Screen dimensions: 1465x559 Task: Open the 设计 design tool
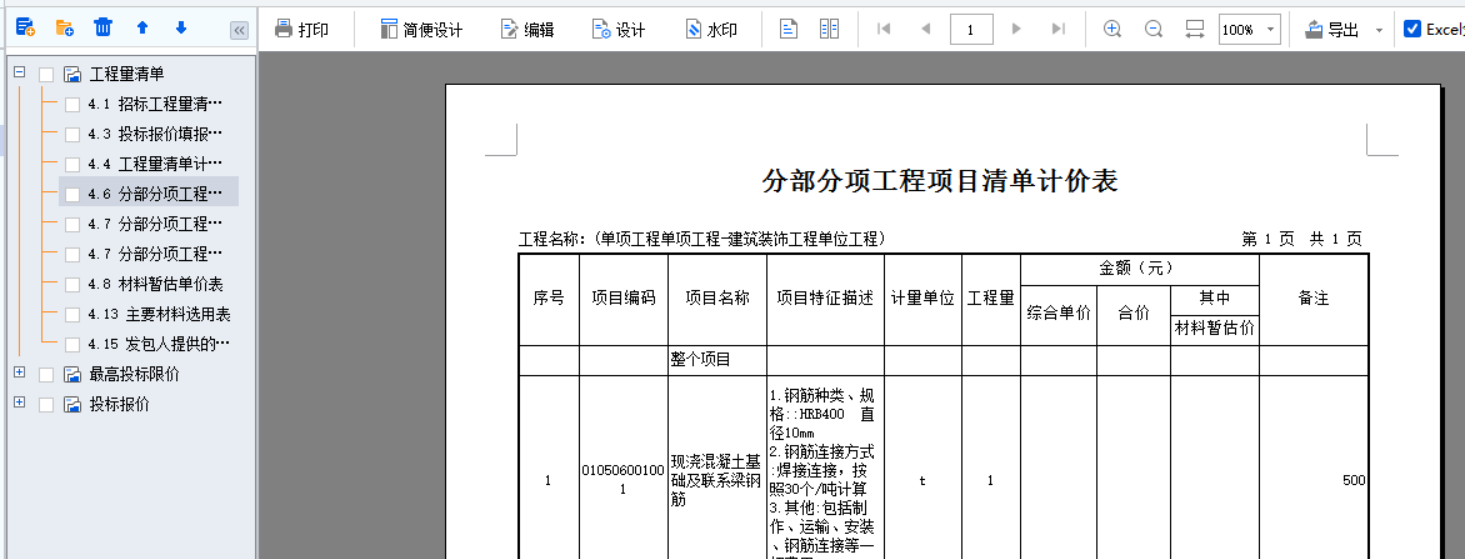click(618, 29)
